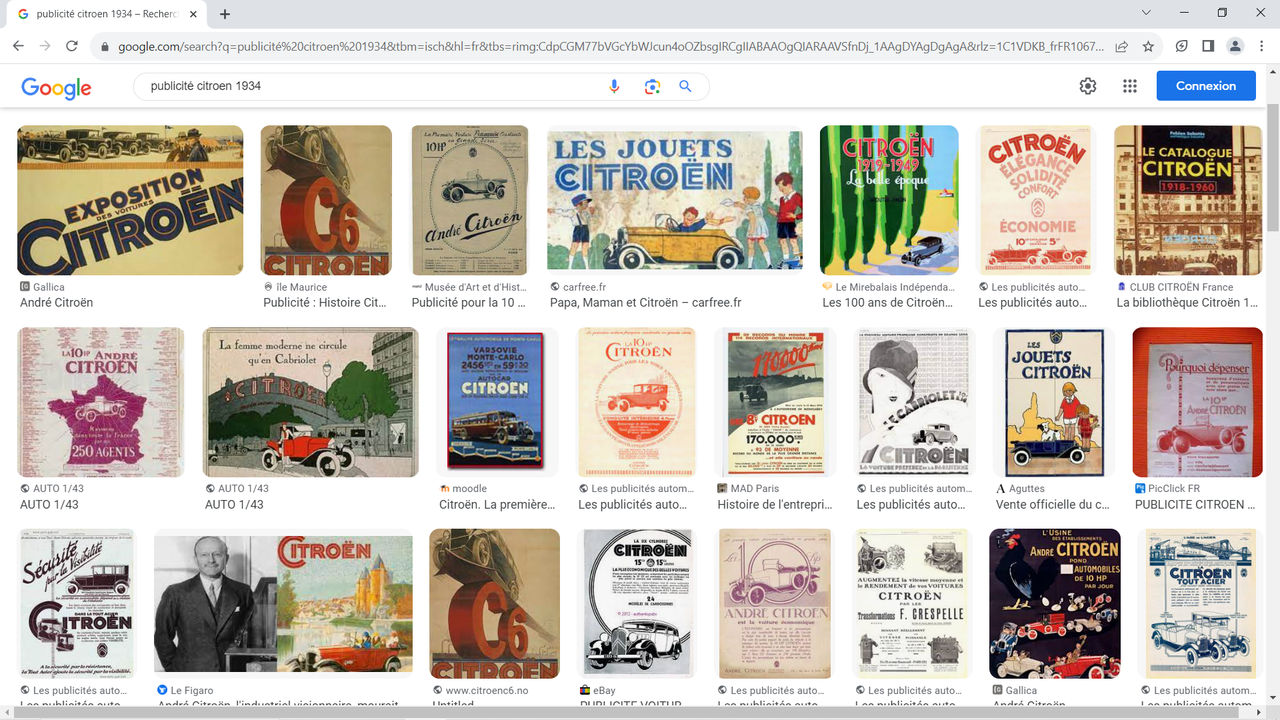Screen dimensions: 1280x720
Task: Open the 'Pourquoi dépenser' red poster image
Action: 1198,402
